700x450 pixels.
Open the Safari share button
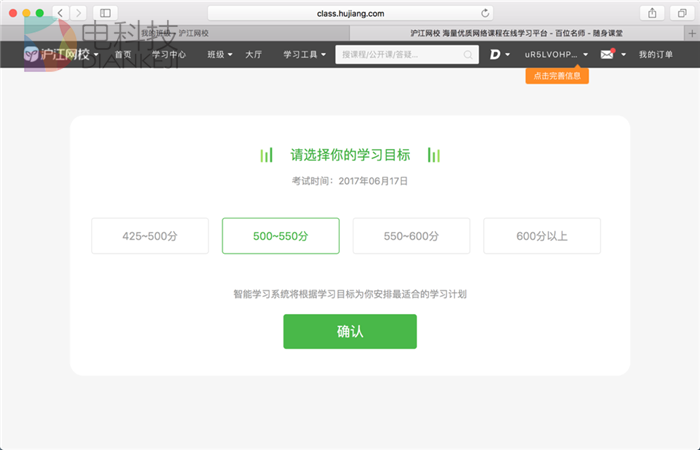[x=652, y=13]
